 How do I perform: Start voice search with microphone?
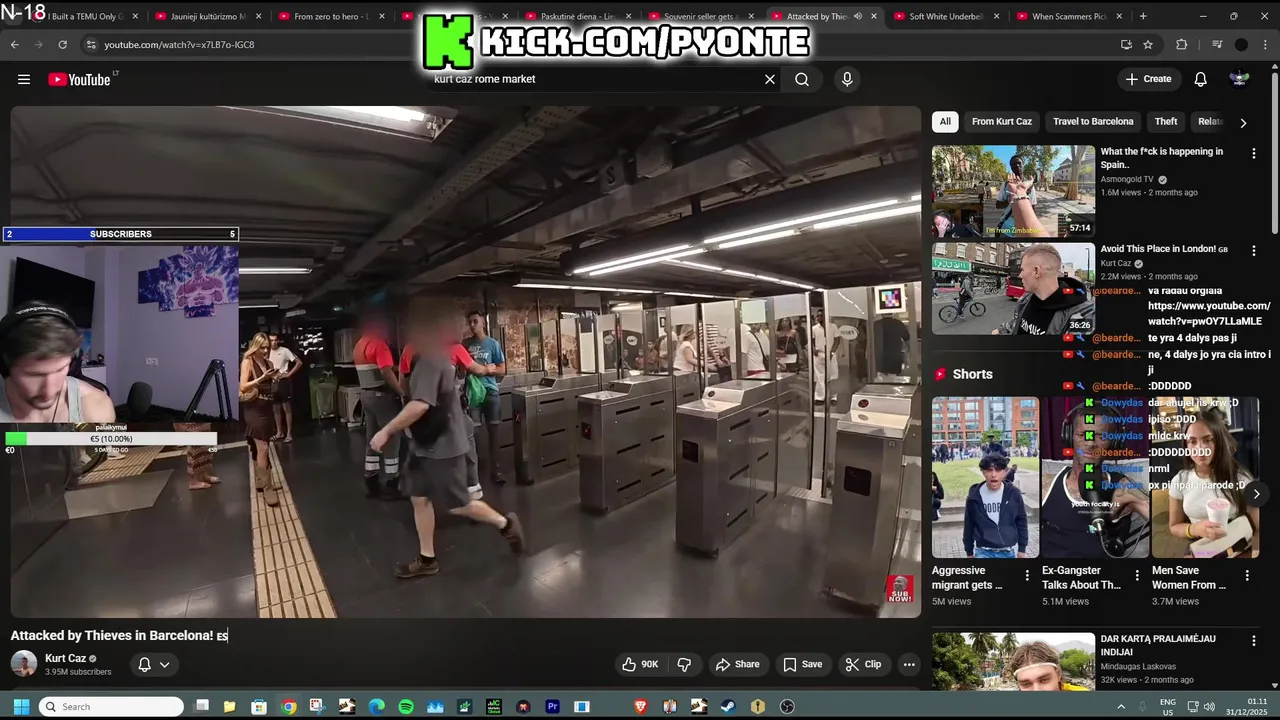[847, 79]
